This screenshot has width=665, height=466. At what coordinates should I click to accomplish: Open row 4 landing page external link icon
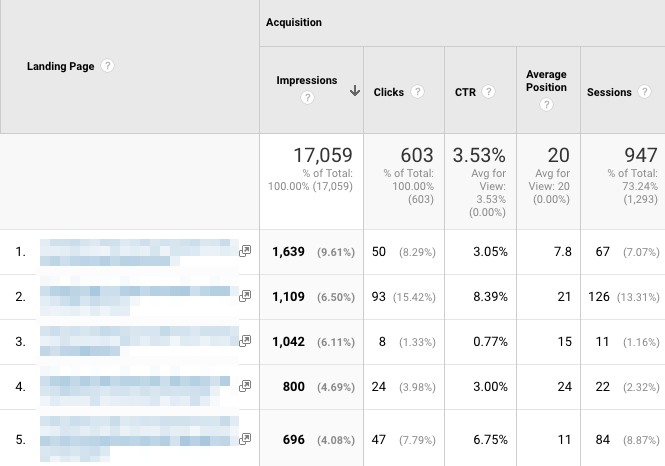(x=245, y=386)
